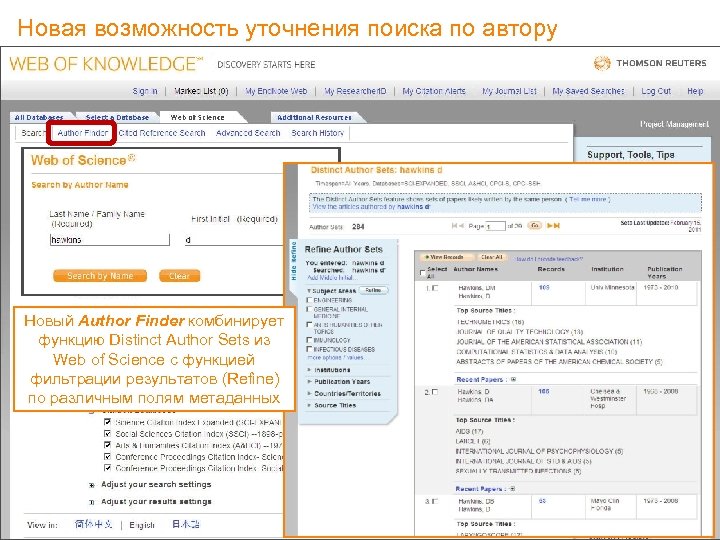720x540 pixels.
Task: Open the Advanced Search sub-tab
Action: (x=248, y=133)
